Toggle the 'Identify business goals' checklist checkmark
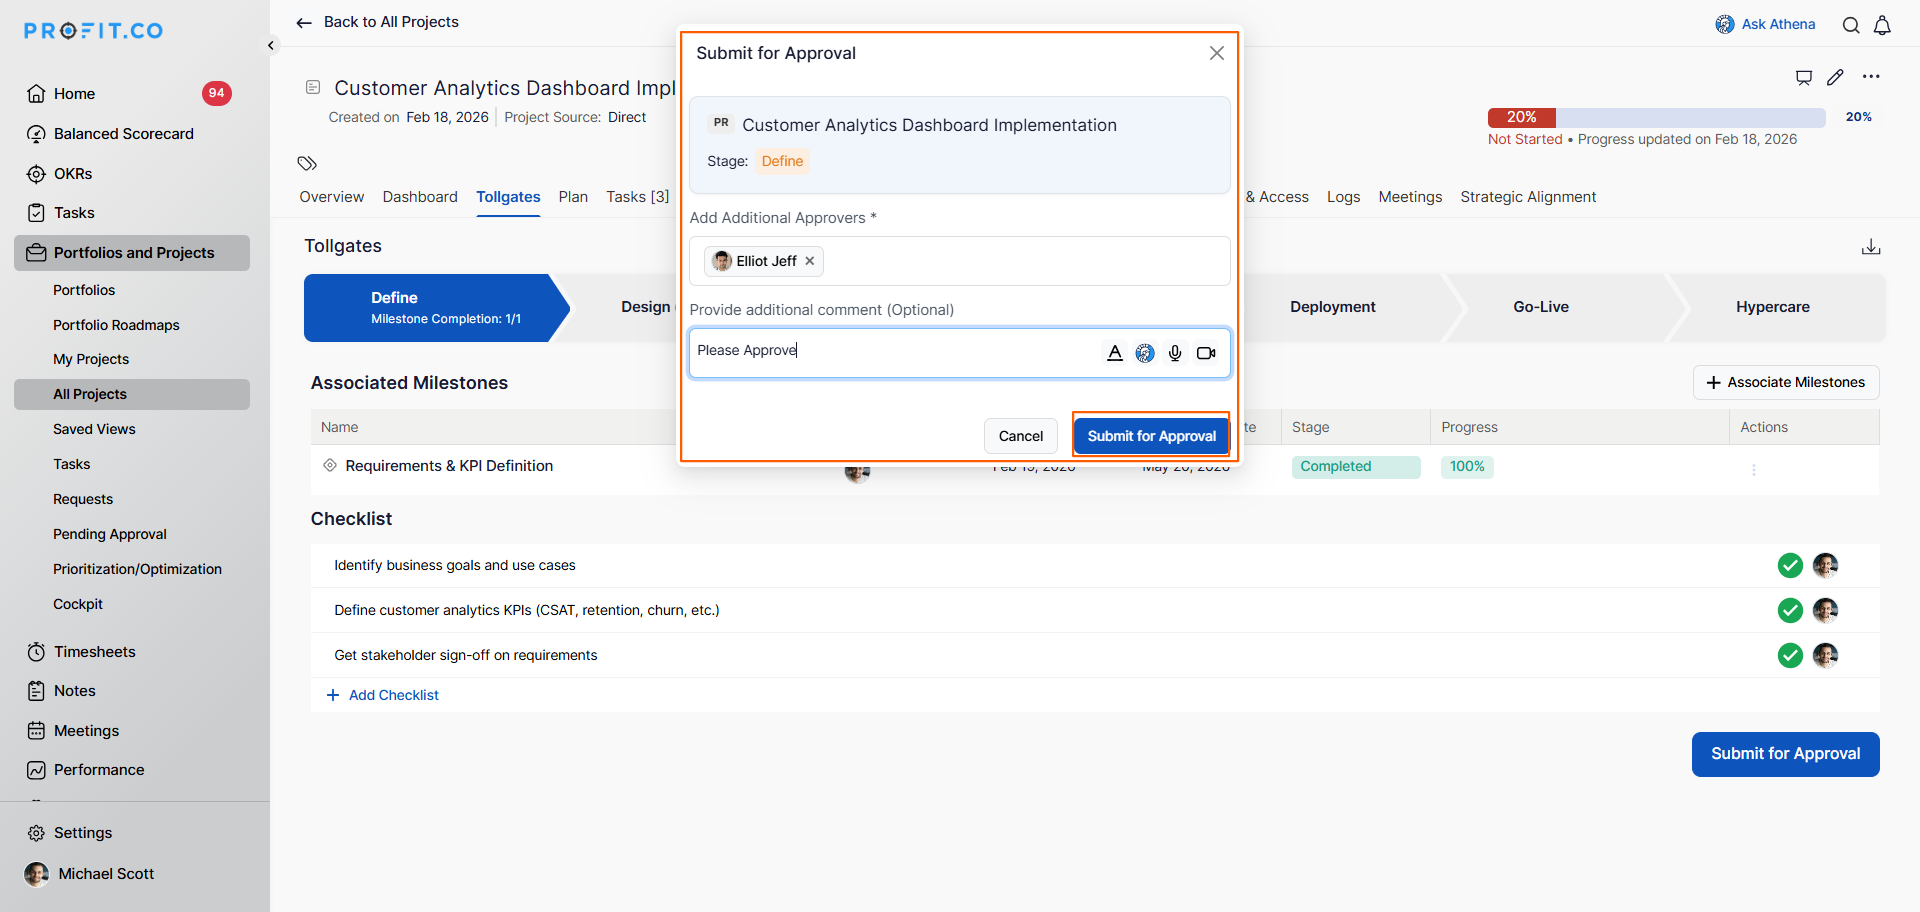Screen dimensions: 1920x912 pyautogui.click(x=1790, y=566)
